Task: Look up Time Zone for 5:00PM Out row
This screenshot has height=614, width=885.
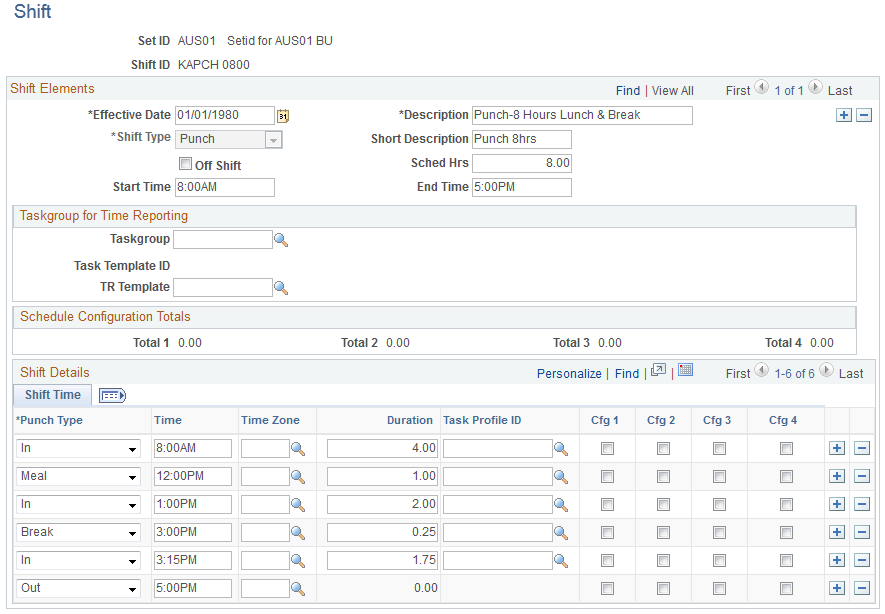Action: pos(298,589)
